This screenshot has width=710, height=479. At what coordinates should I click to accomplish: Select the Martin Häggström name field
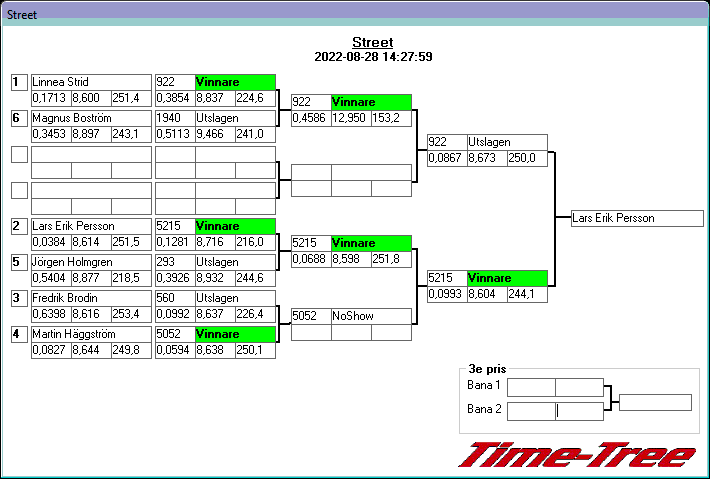(91, 335)
